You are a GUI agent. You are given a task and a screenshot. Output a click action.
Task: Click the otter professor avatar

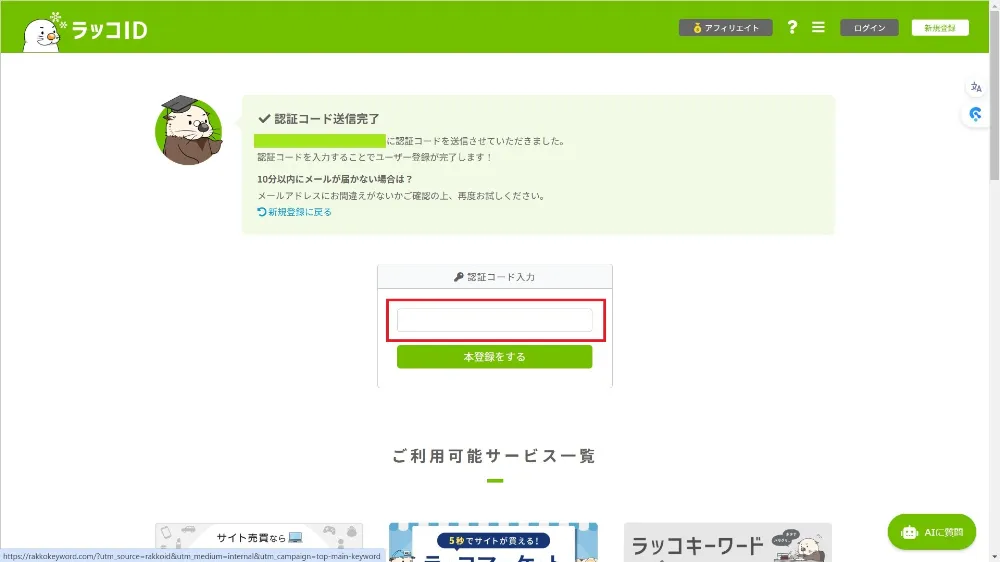[189, 130]
